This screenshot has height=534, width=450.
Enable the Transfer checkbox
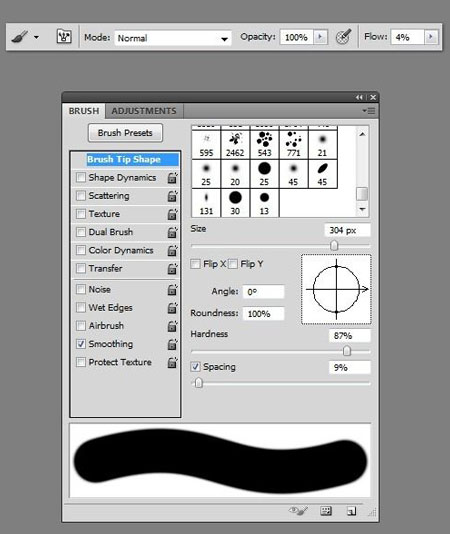click(81, 268)
